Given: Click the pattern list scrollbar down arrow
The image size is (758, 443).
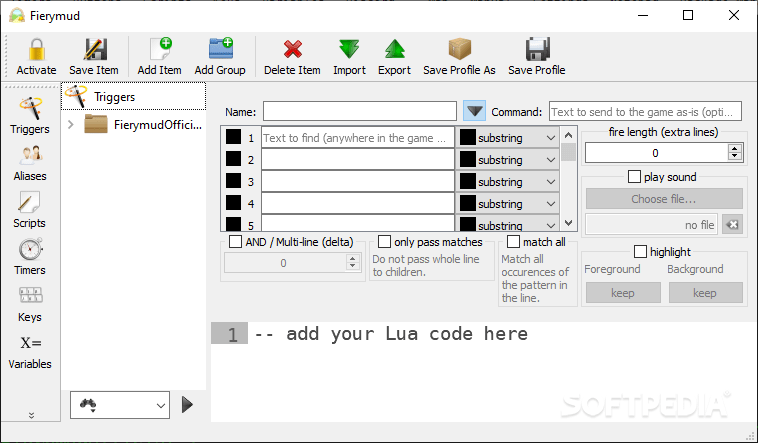Looking at the screenshot, I should coord(568,223).
